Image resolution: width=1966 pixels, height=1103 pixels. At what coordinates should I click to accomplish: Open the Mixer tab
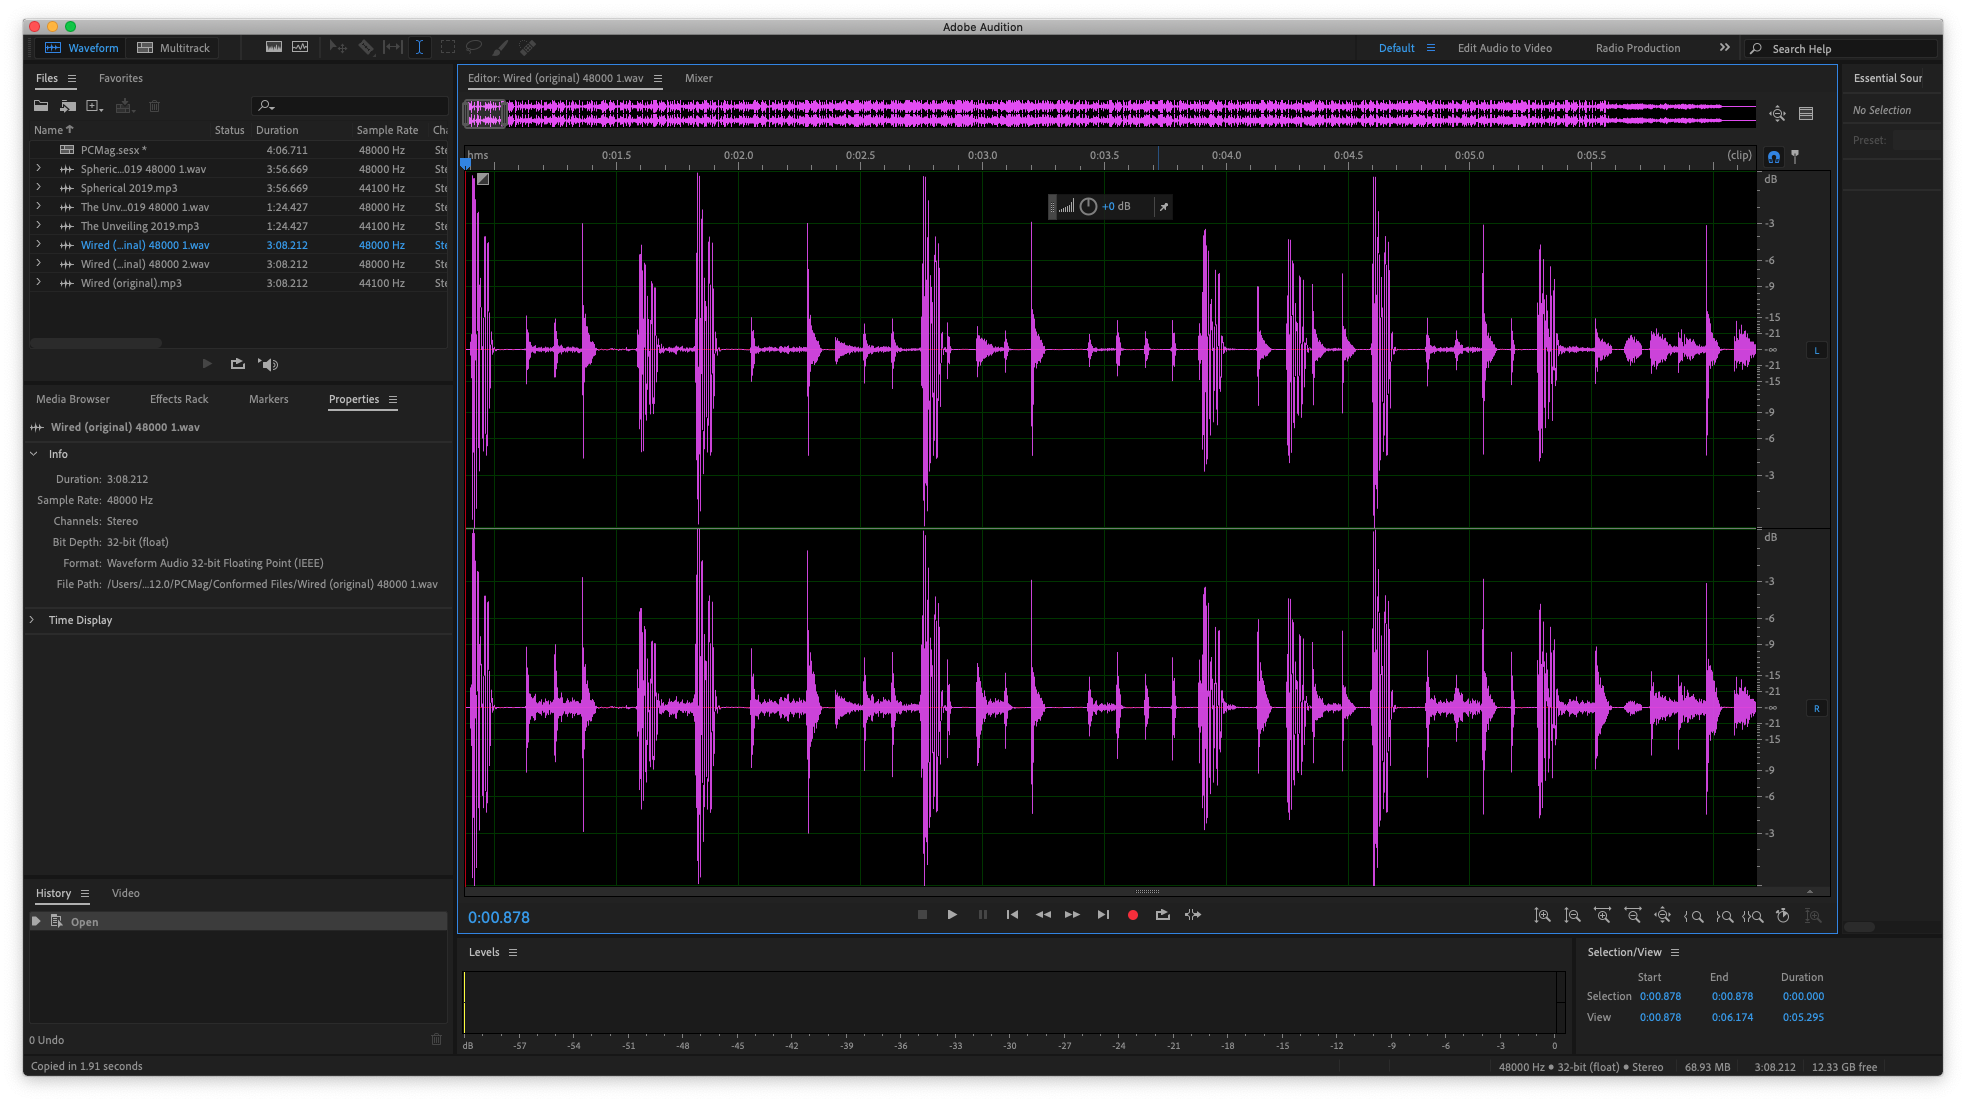(699, 78)
